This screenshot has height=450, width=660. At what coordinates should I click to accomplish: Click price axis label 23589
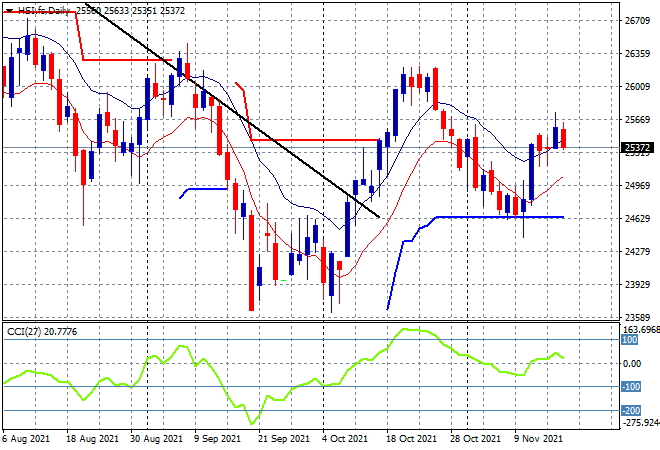(637, 317)
